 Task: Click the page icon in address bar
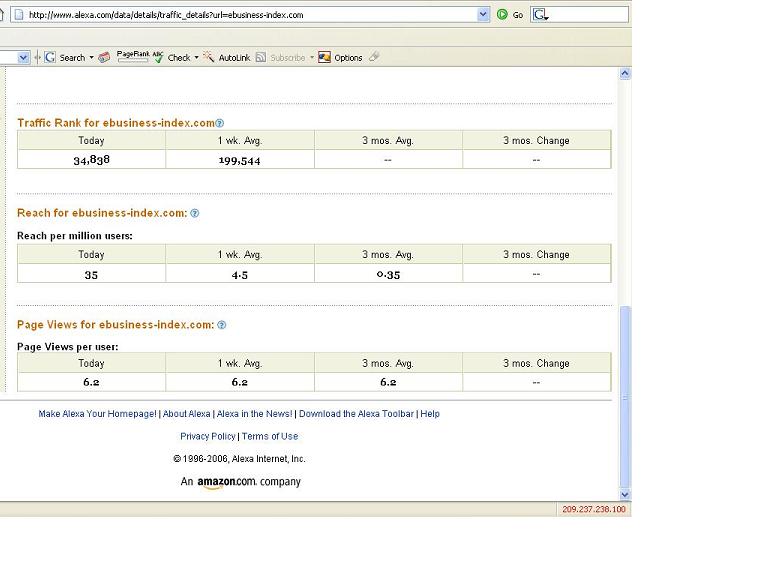[x=19, y=15]
